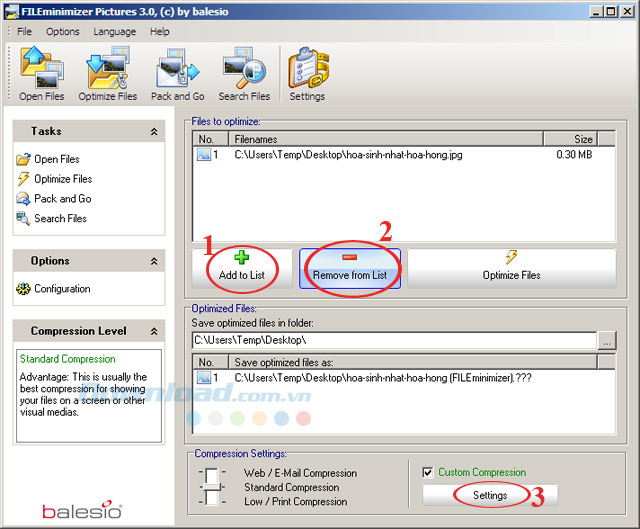This screenshot has height=529, width=640.
Task: Collapse the Compression Level panel
Action: coord(154,331)
